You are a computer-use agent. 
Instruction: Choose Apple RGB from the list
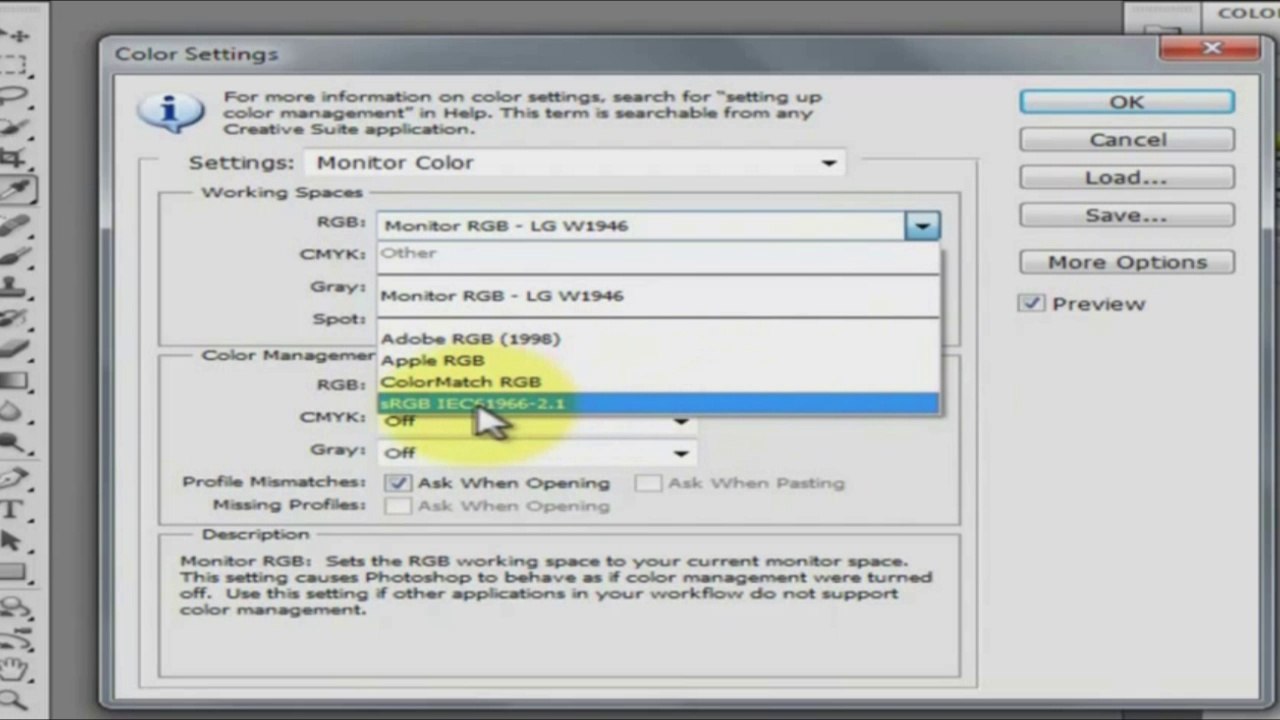658,360
